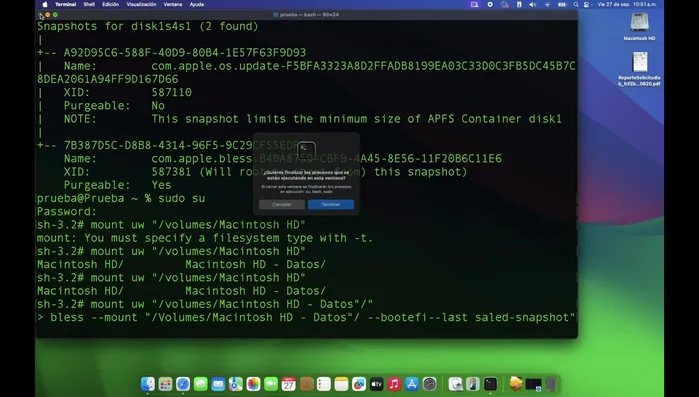Click the Downloads stack in the Dock
The width and height of the screenshot is (699, 397).
516,384
